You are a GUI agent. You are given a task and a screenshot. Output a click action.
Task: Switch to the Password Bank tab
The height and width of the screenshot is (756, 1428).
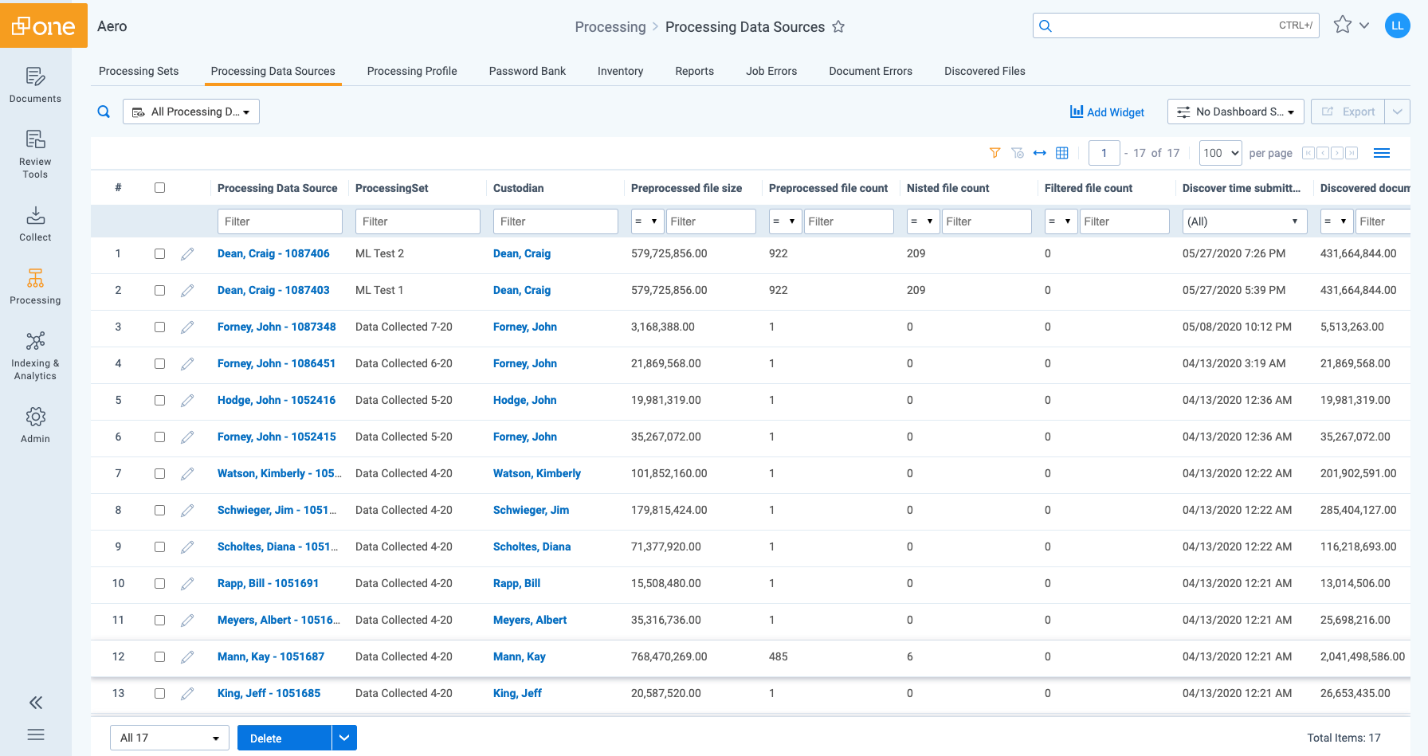527,71
